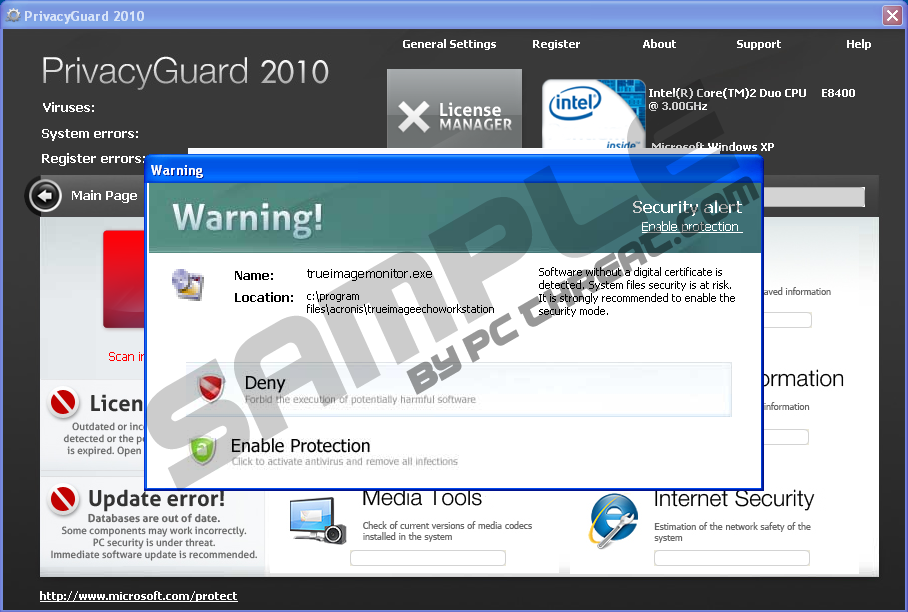Click the Intel inside logo
The width and height of the screenshot is (908, 612).
[x=593, y=114]
